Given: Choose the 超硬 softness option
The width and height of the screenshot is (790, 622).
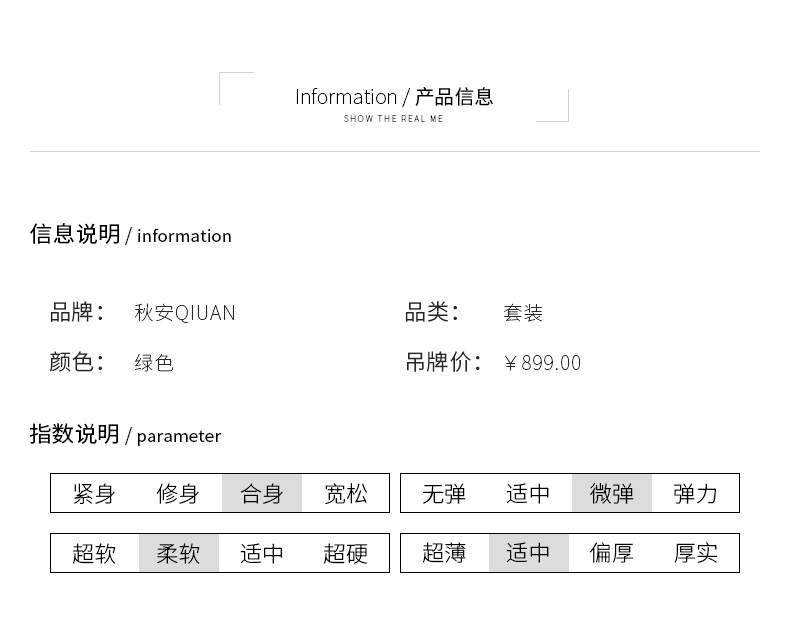Looking at the screenshot, I should (346, 553).
